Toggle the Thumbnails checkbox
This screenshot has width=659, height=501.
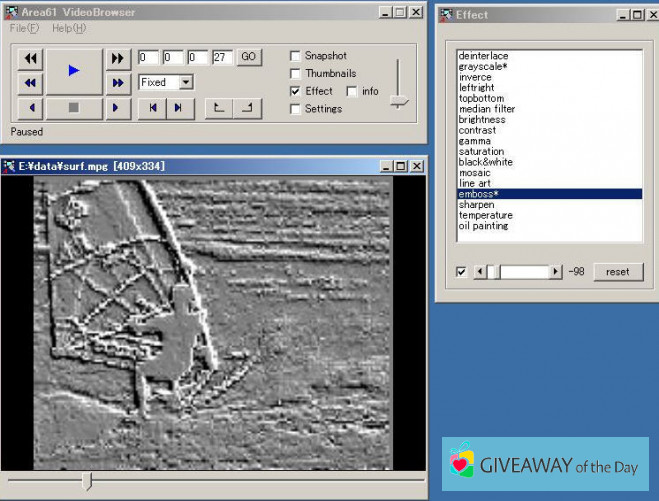point(295,74)
